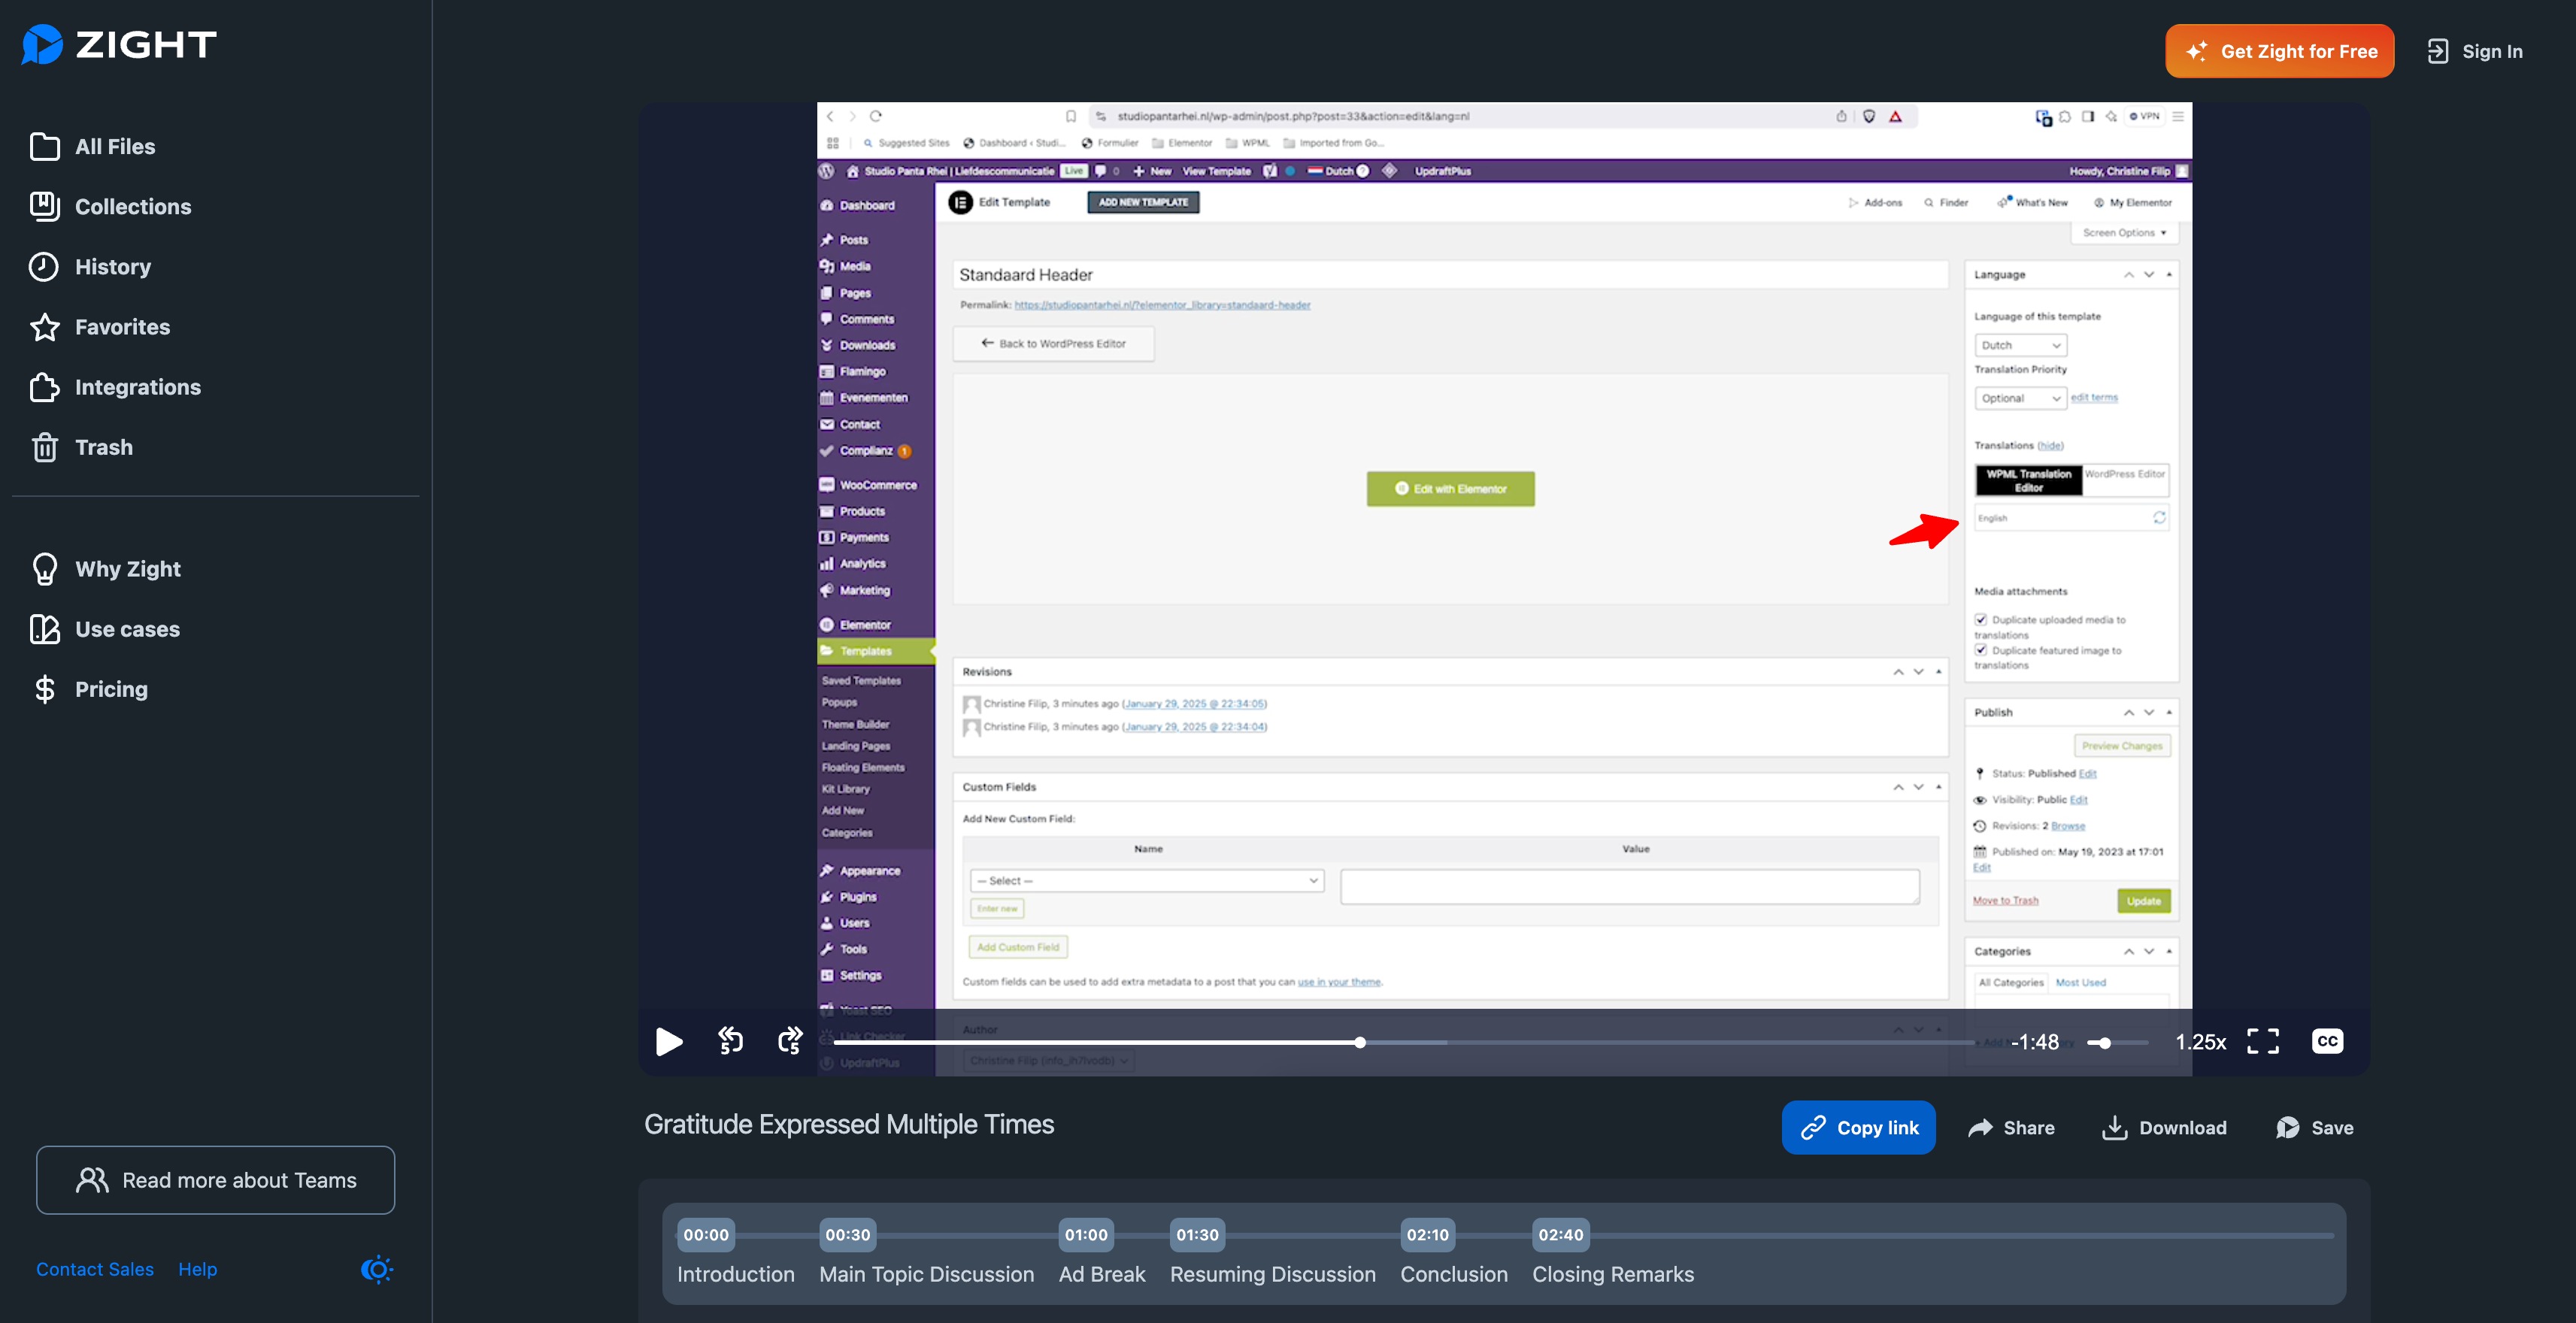2576x1323 pixels.
Task: Adjust the volume slider
Action: [x=2117, y=1043]
